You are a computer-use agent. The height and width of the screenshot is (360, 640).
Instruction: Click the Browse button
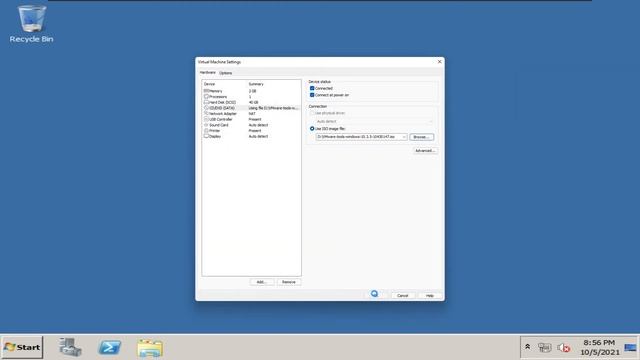point(422,137)
